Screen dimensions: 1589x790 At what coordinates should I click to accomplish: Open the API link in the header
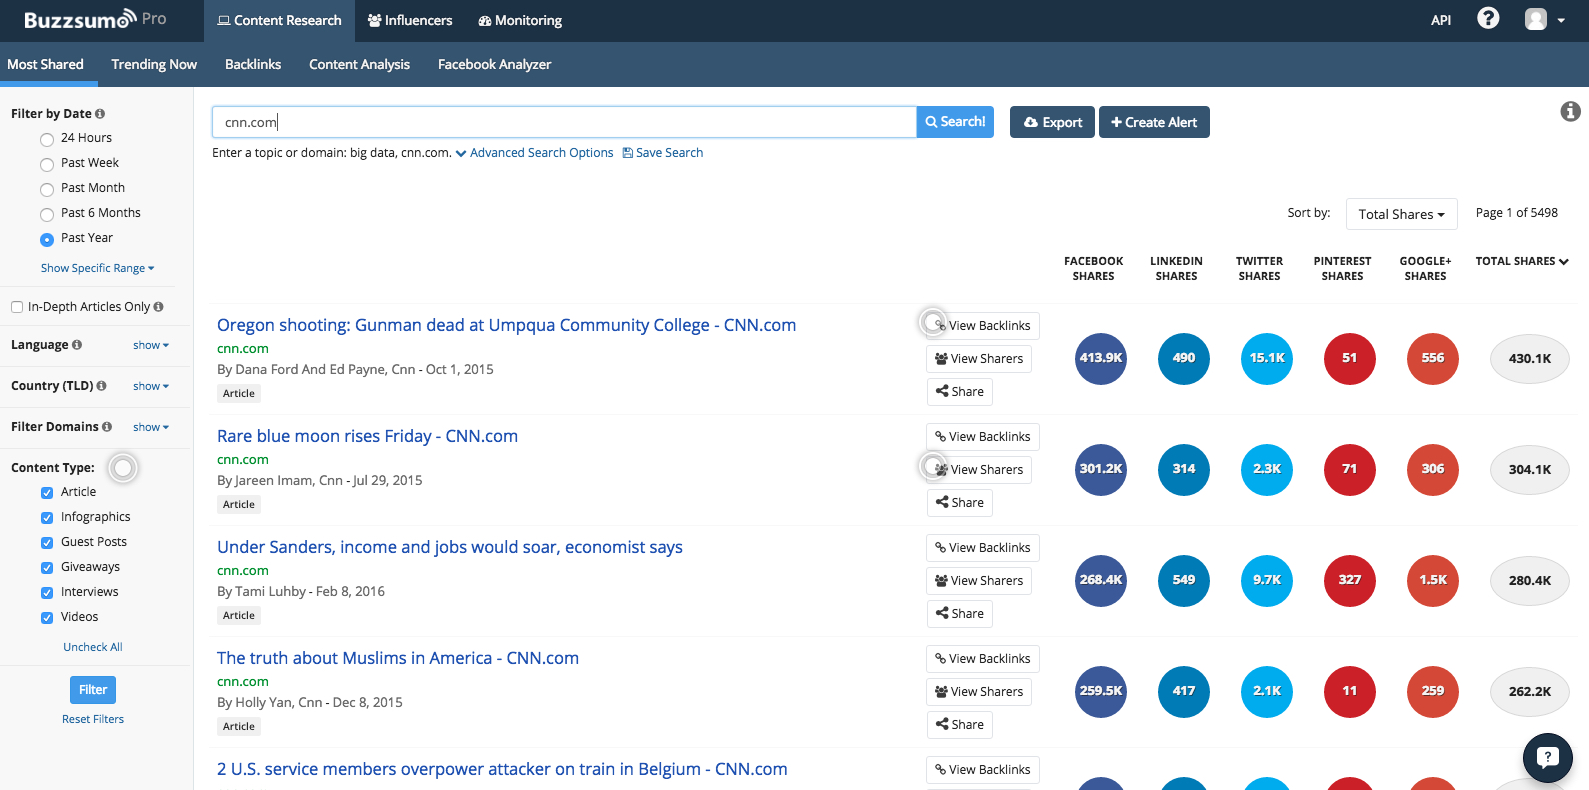1441,20
